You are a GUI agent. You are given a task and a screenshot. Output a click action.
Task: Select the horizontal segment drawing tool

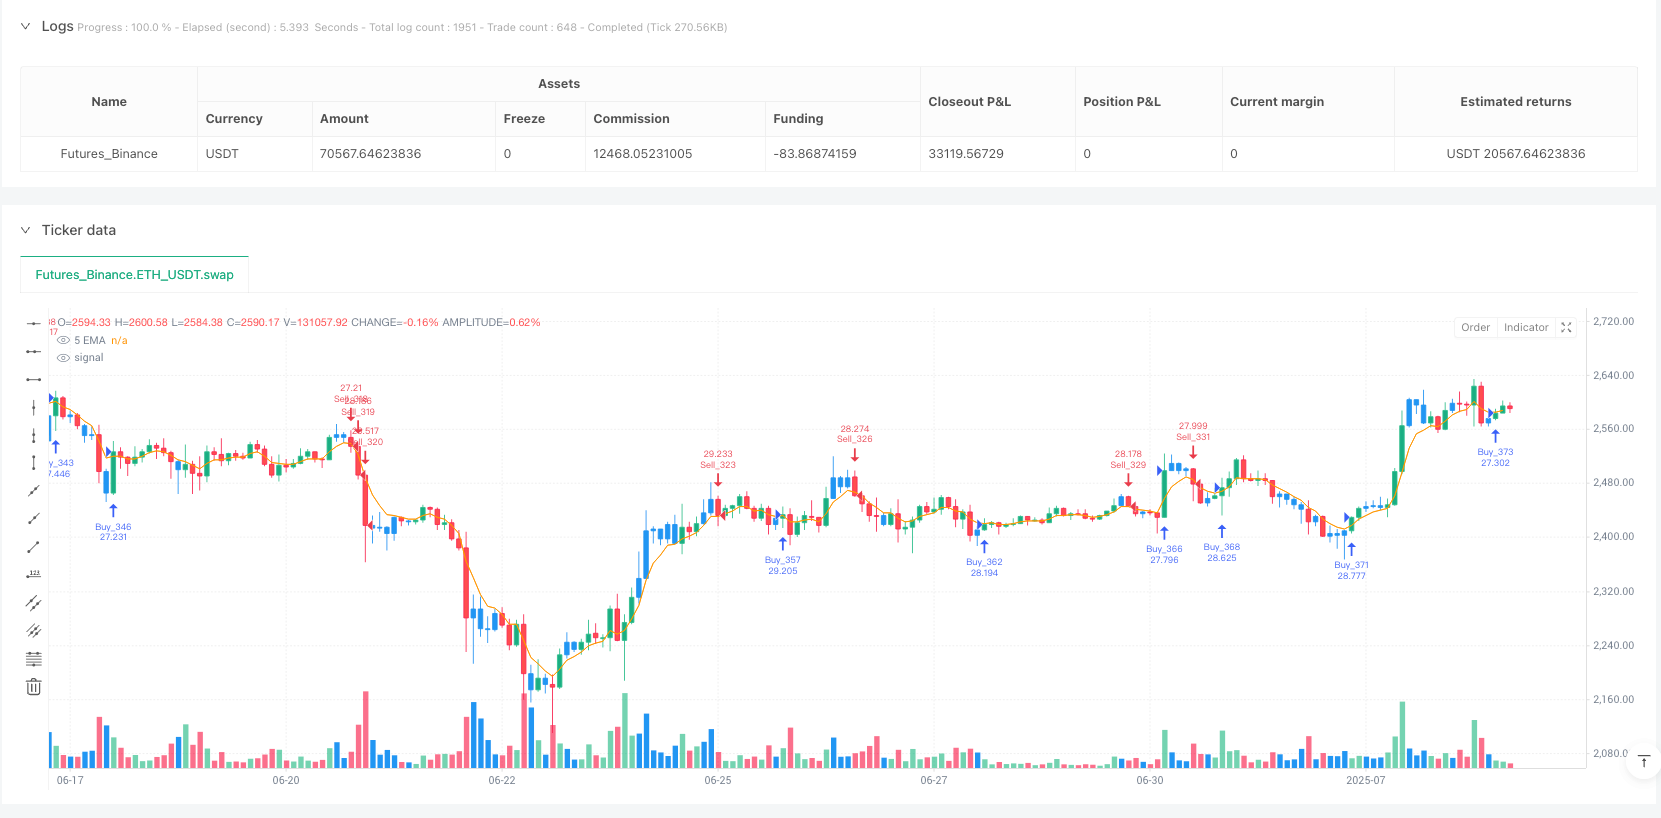click(34, 379)
